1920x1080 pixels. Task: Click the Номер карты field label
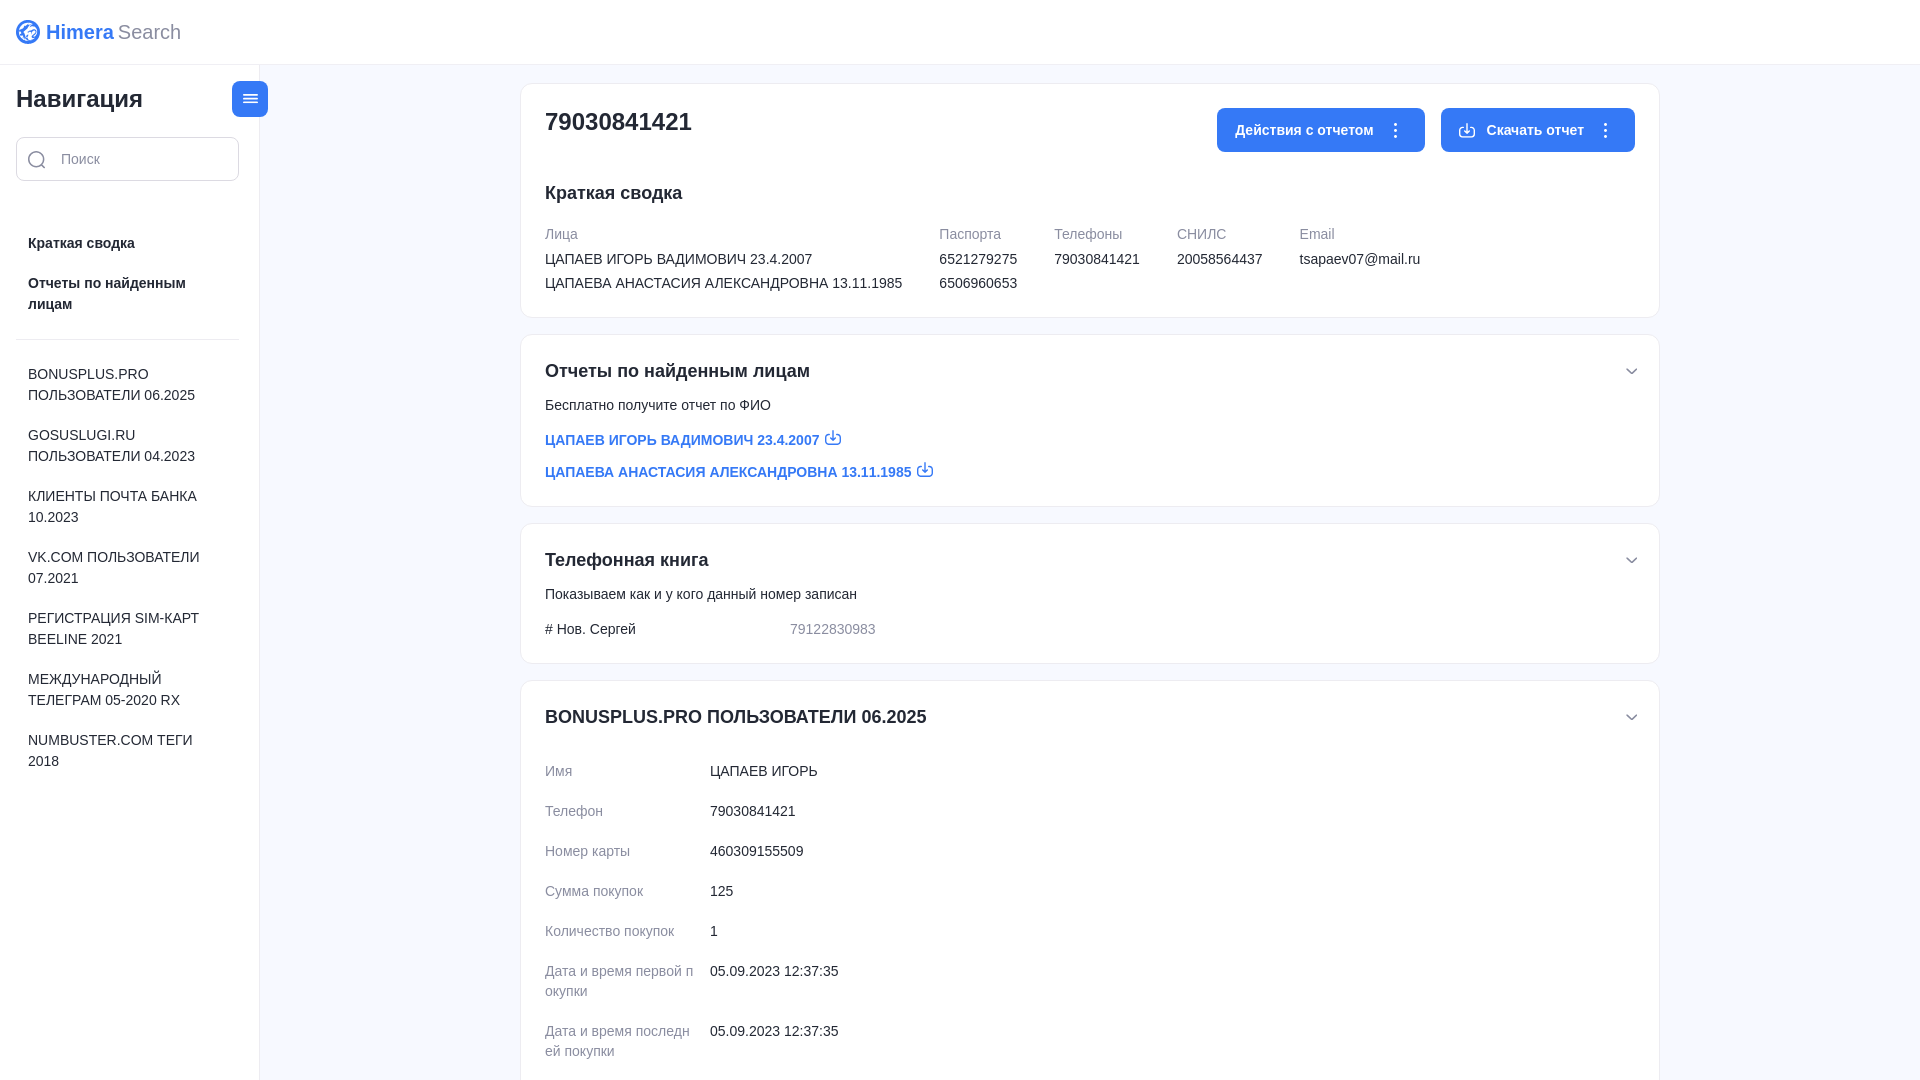point(587,851)
